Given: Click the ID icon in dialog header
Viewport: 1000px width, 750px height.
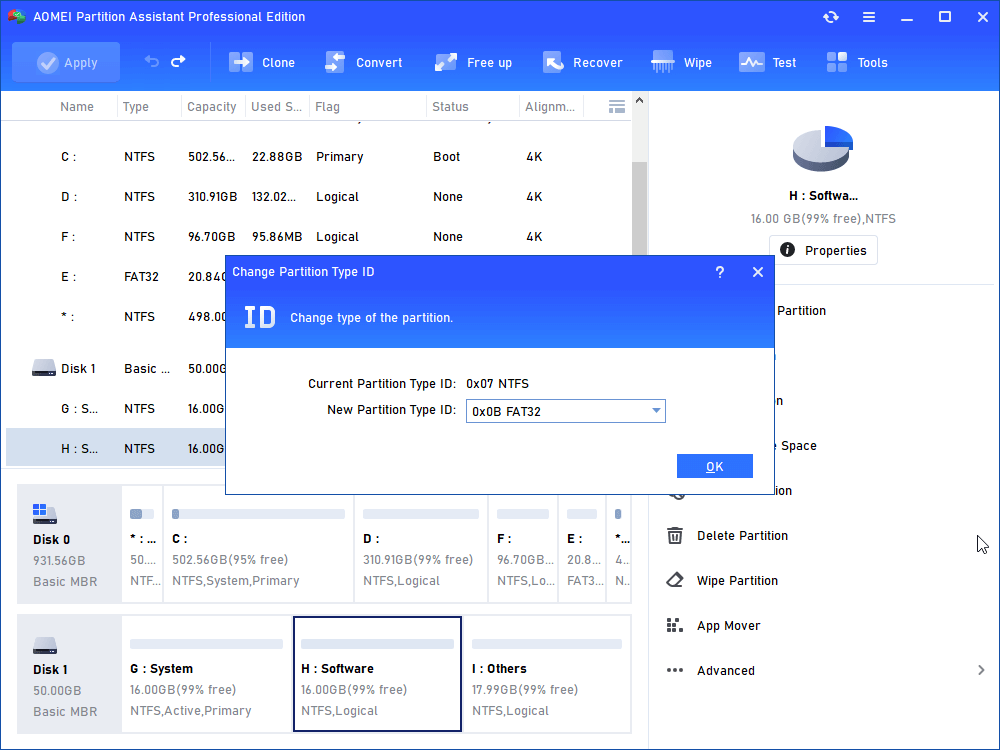Looking at the screenshot, I should click(x=260, y=317).
